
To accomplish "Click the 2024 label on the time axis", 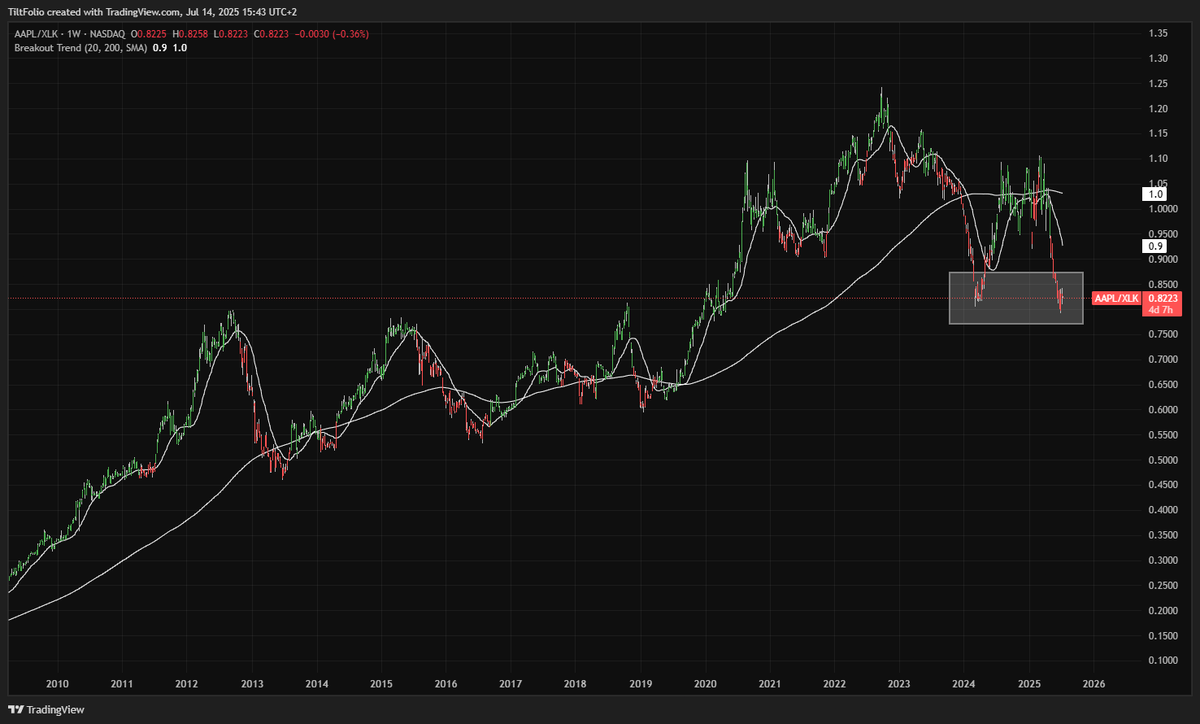I will click(964, 685).
